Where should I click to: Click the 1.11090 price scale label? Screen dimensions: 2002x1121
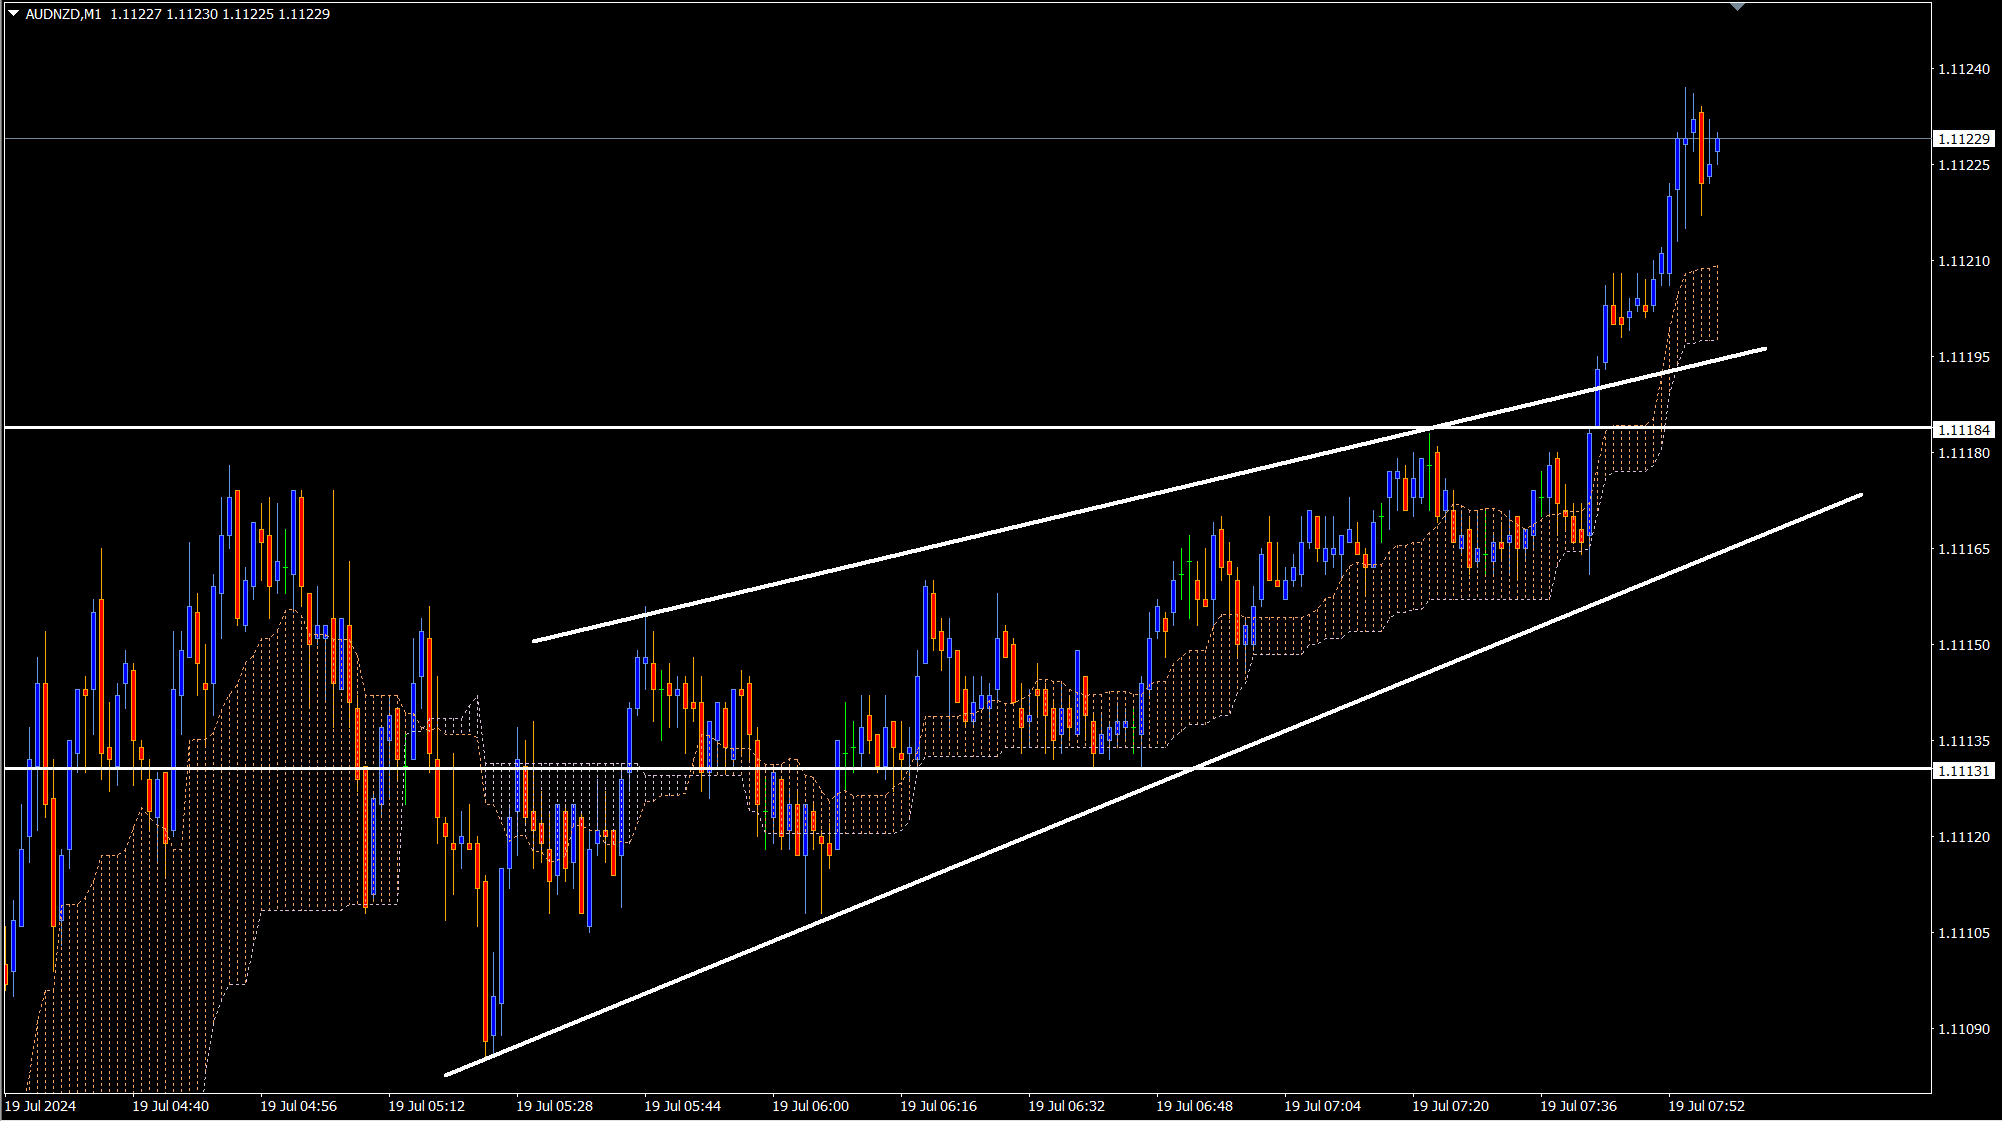click(1963, 1029)
